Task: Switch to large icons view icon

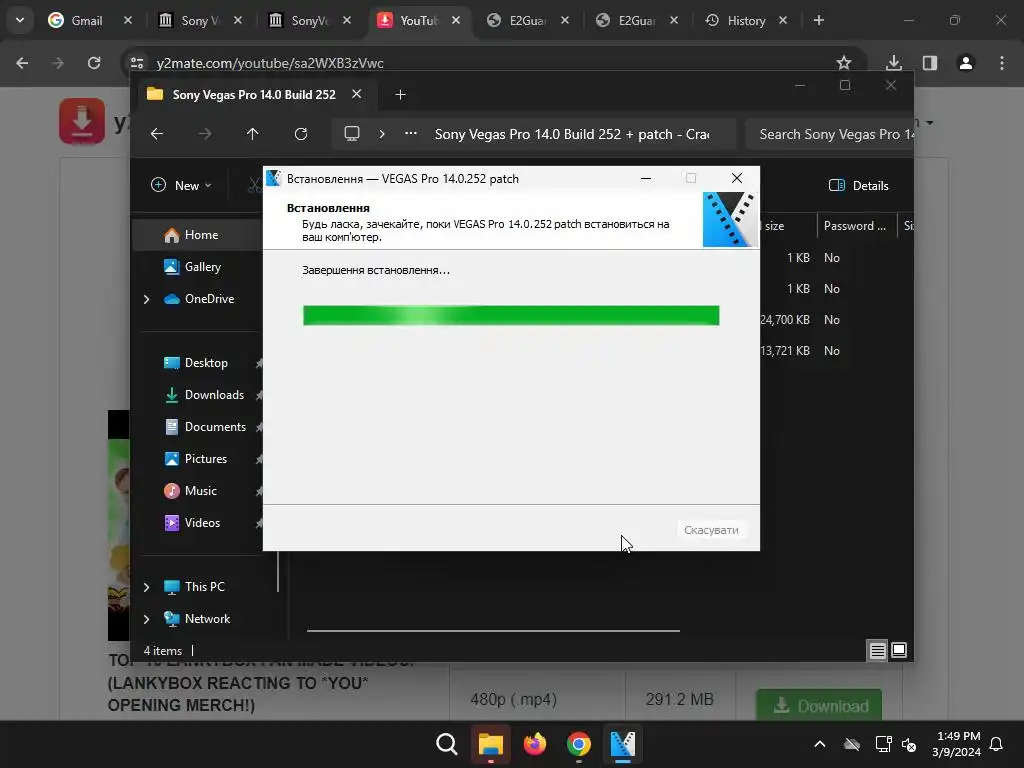Action: [899, 650]
